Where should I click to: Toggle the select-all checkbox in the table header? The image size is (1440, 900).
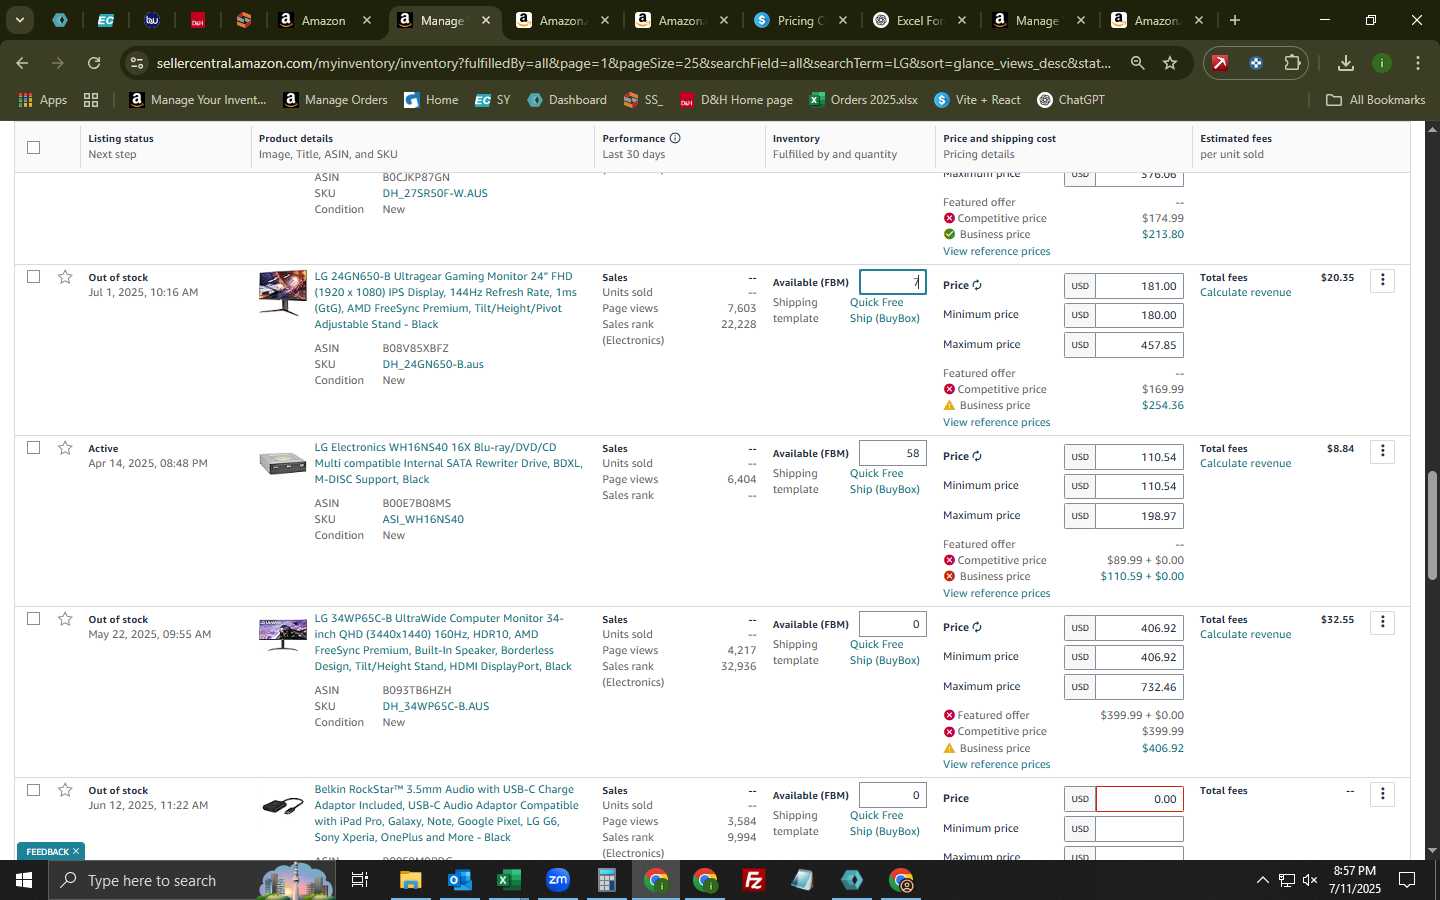(33, 147)
